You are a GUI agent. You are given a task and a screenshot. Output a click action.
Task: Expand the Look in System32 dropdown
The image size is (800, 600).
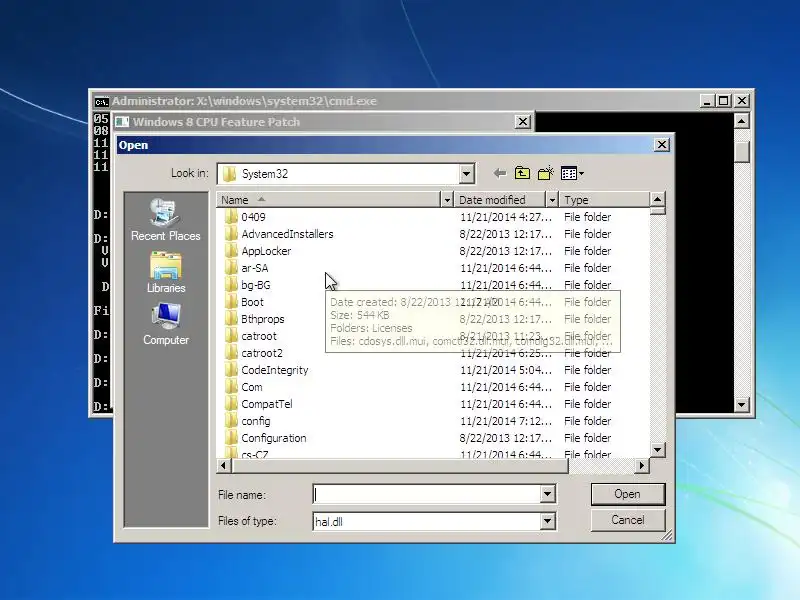[x=466, y=174]
